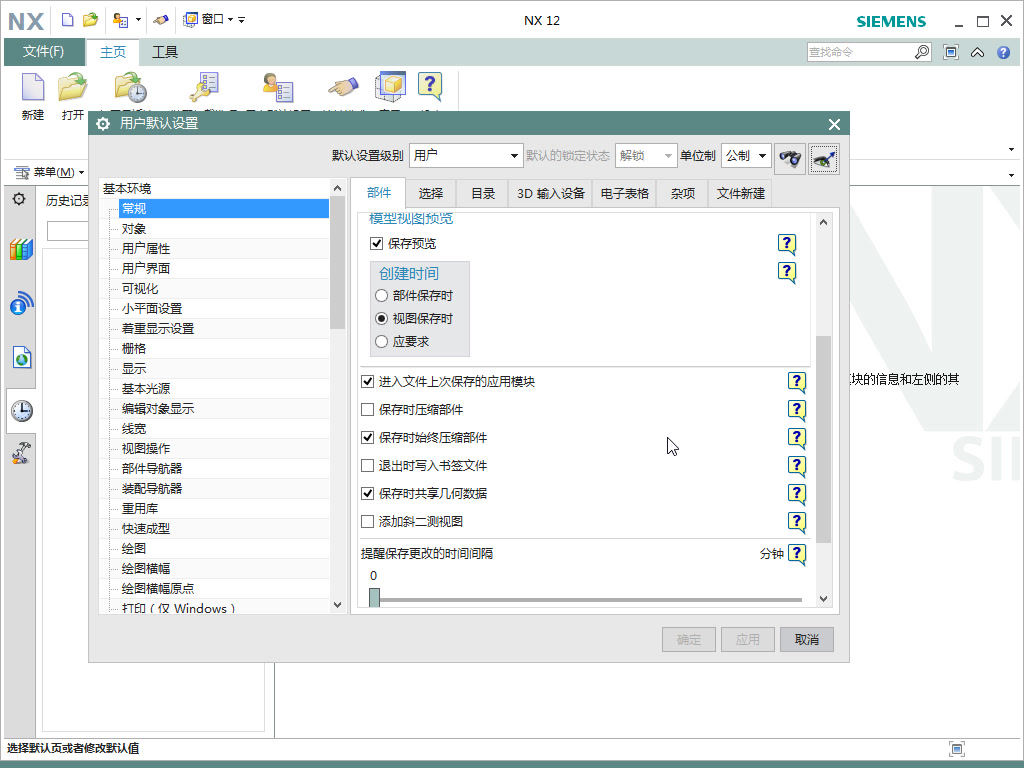Click the 新建 (New) icon
1024x768 pixels.
[x=31, y=88]
